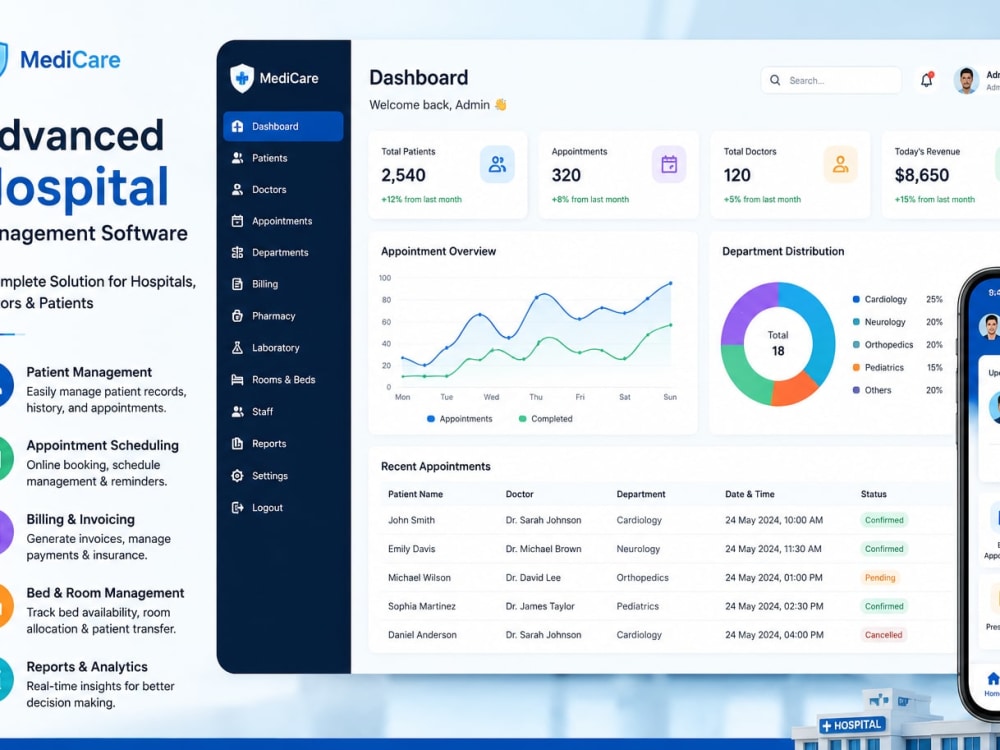Click the Others legend color dot

pyautogui.click(x=857, y=390)
